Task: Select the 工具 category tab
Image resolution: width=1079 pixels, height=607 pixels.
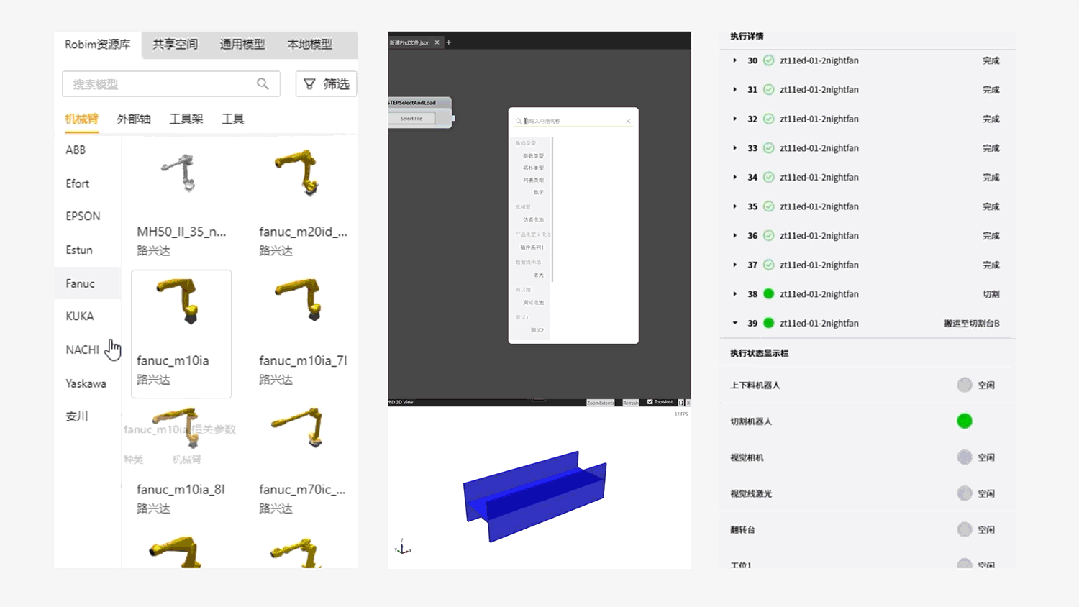Action: point(233,119)
